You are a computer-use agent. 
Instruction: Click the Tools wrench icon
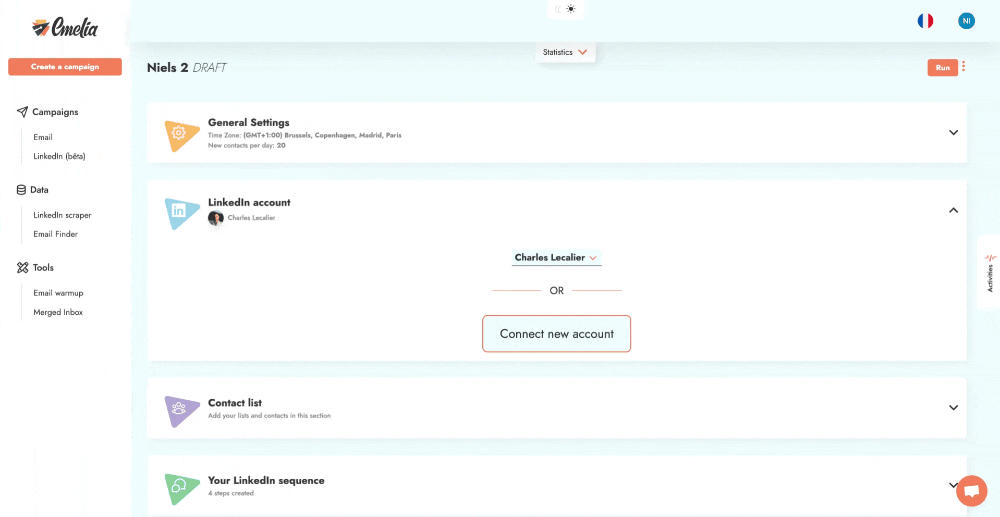[x=22, y=268]
